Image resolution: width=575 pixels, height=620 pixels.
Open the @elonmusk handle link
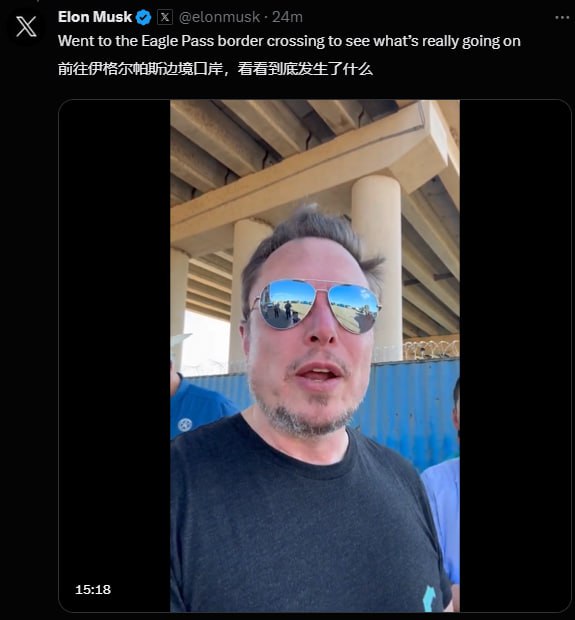(x=219, y=17)
